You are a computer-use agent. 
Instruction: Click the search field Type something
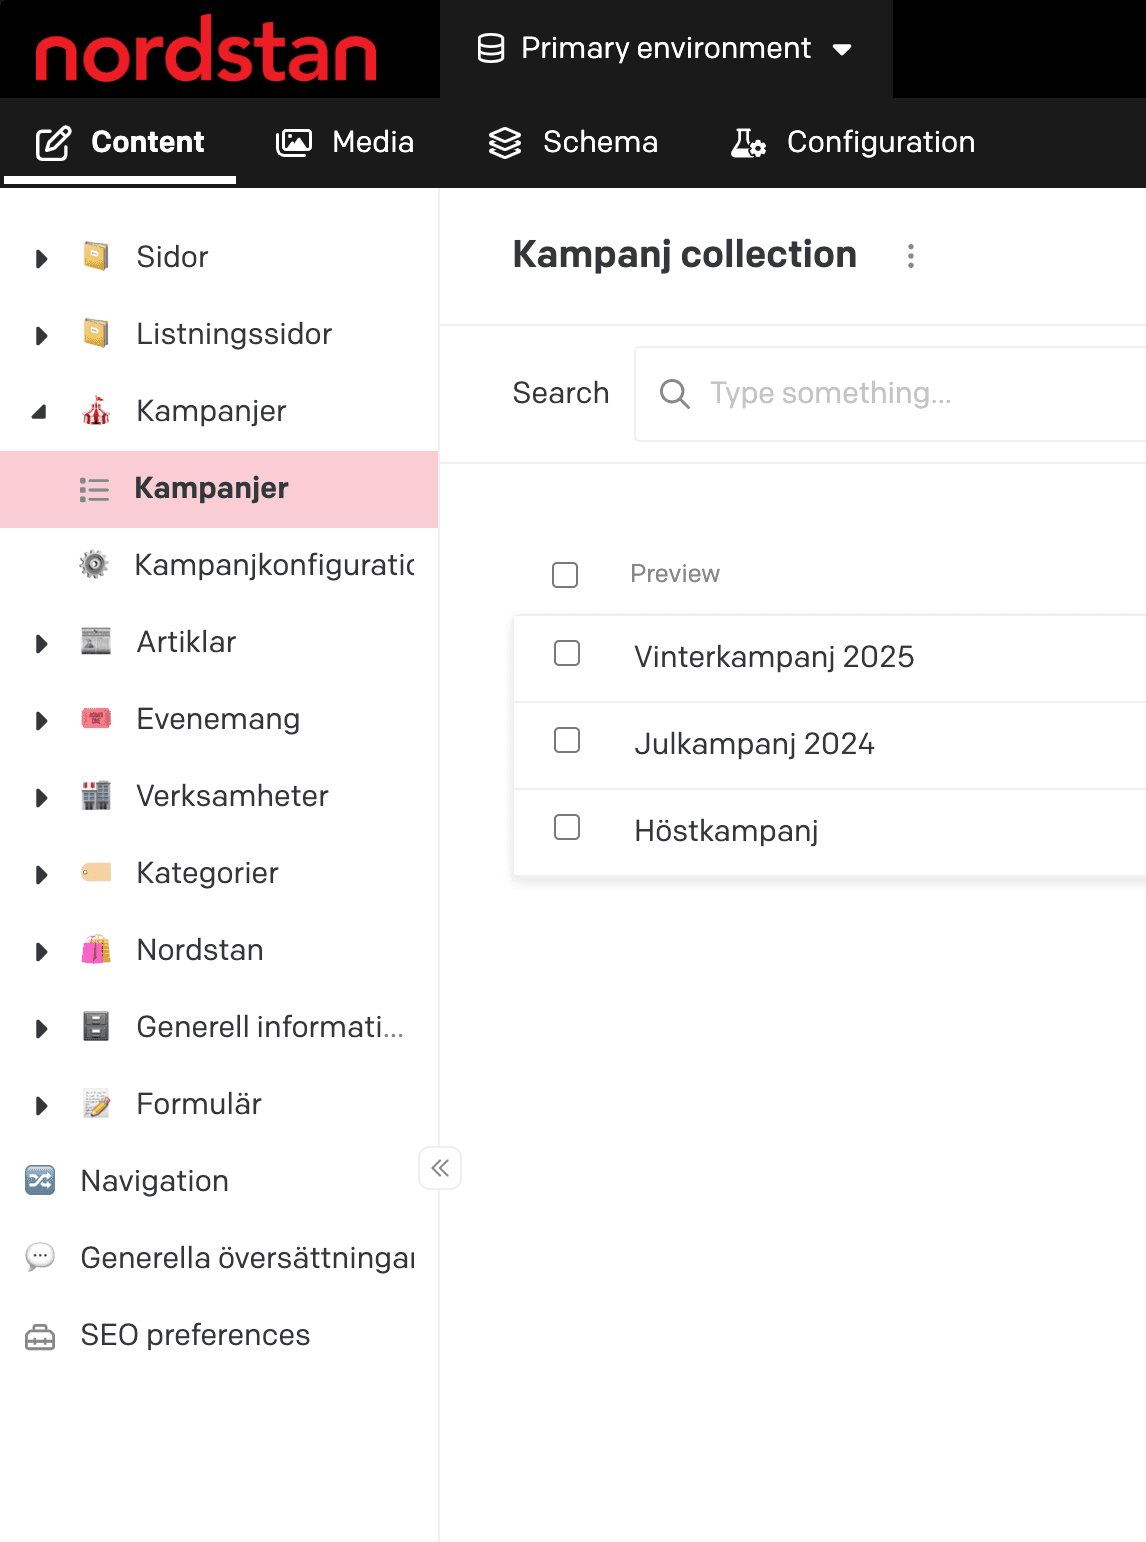900,394
